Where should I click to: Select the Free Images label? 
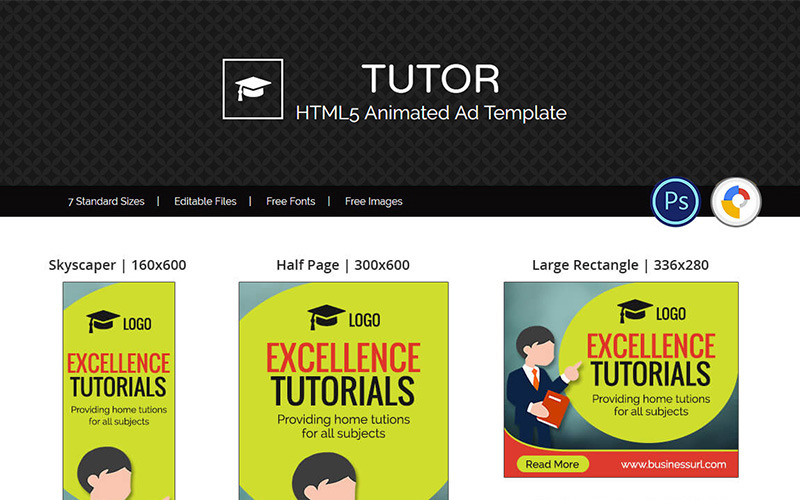click(373, 202)
